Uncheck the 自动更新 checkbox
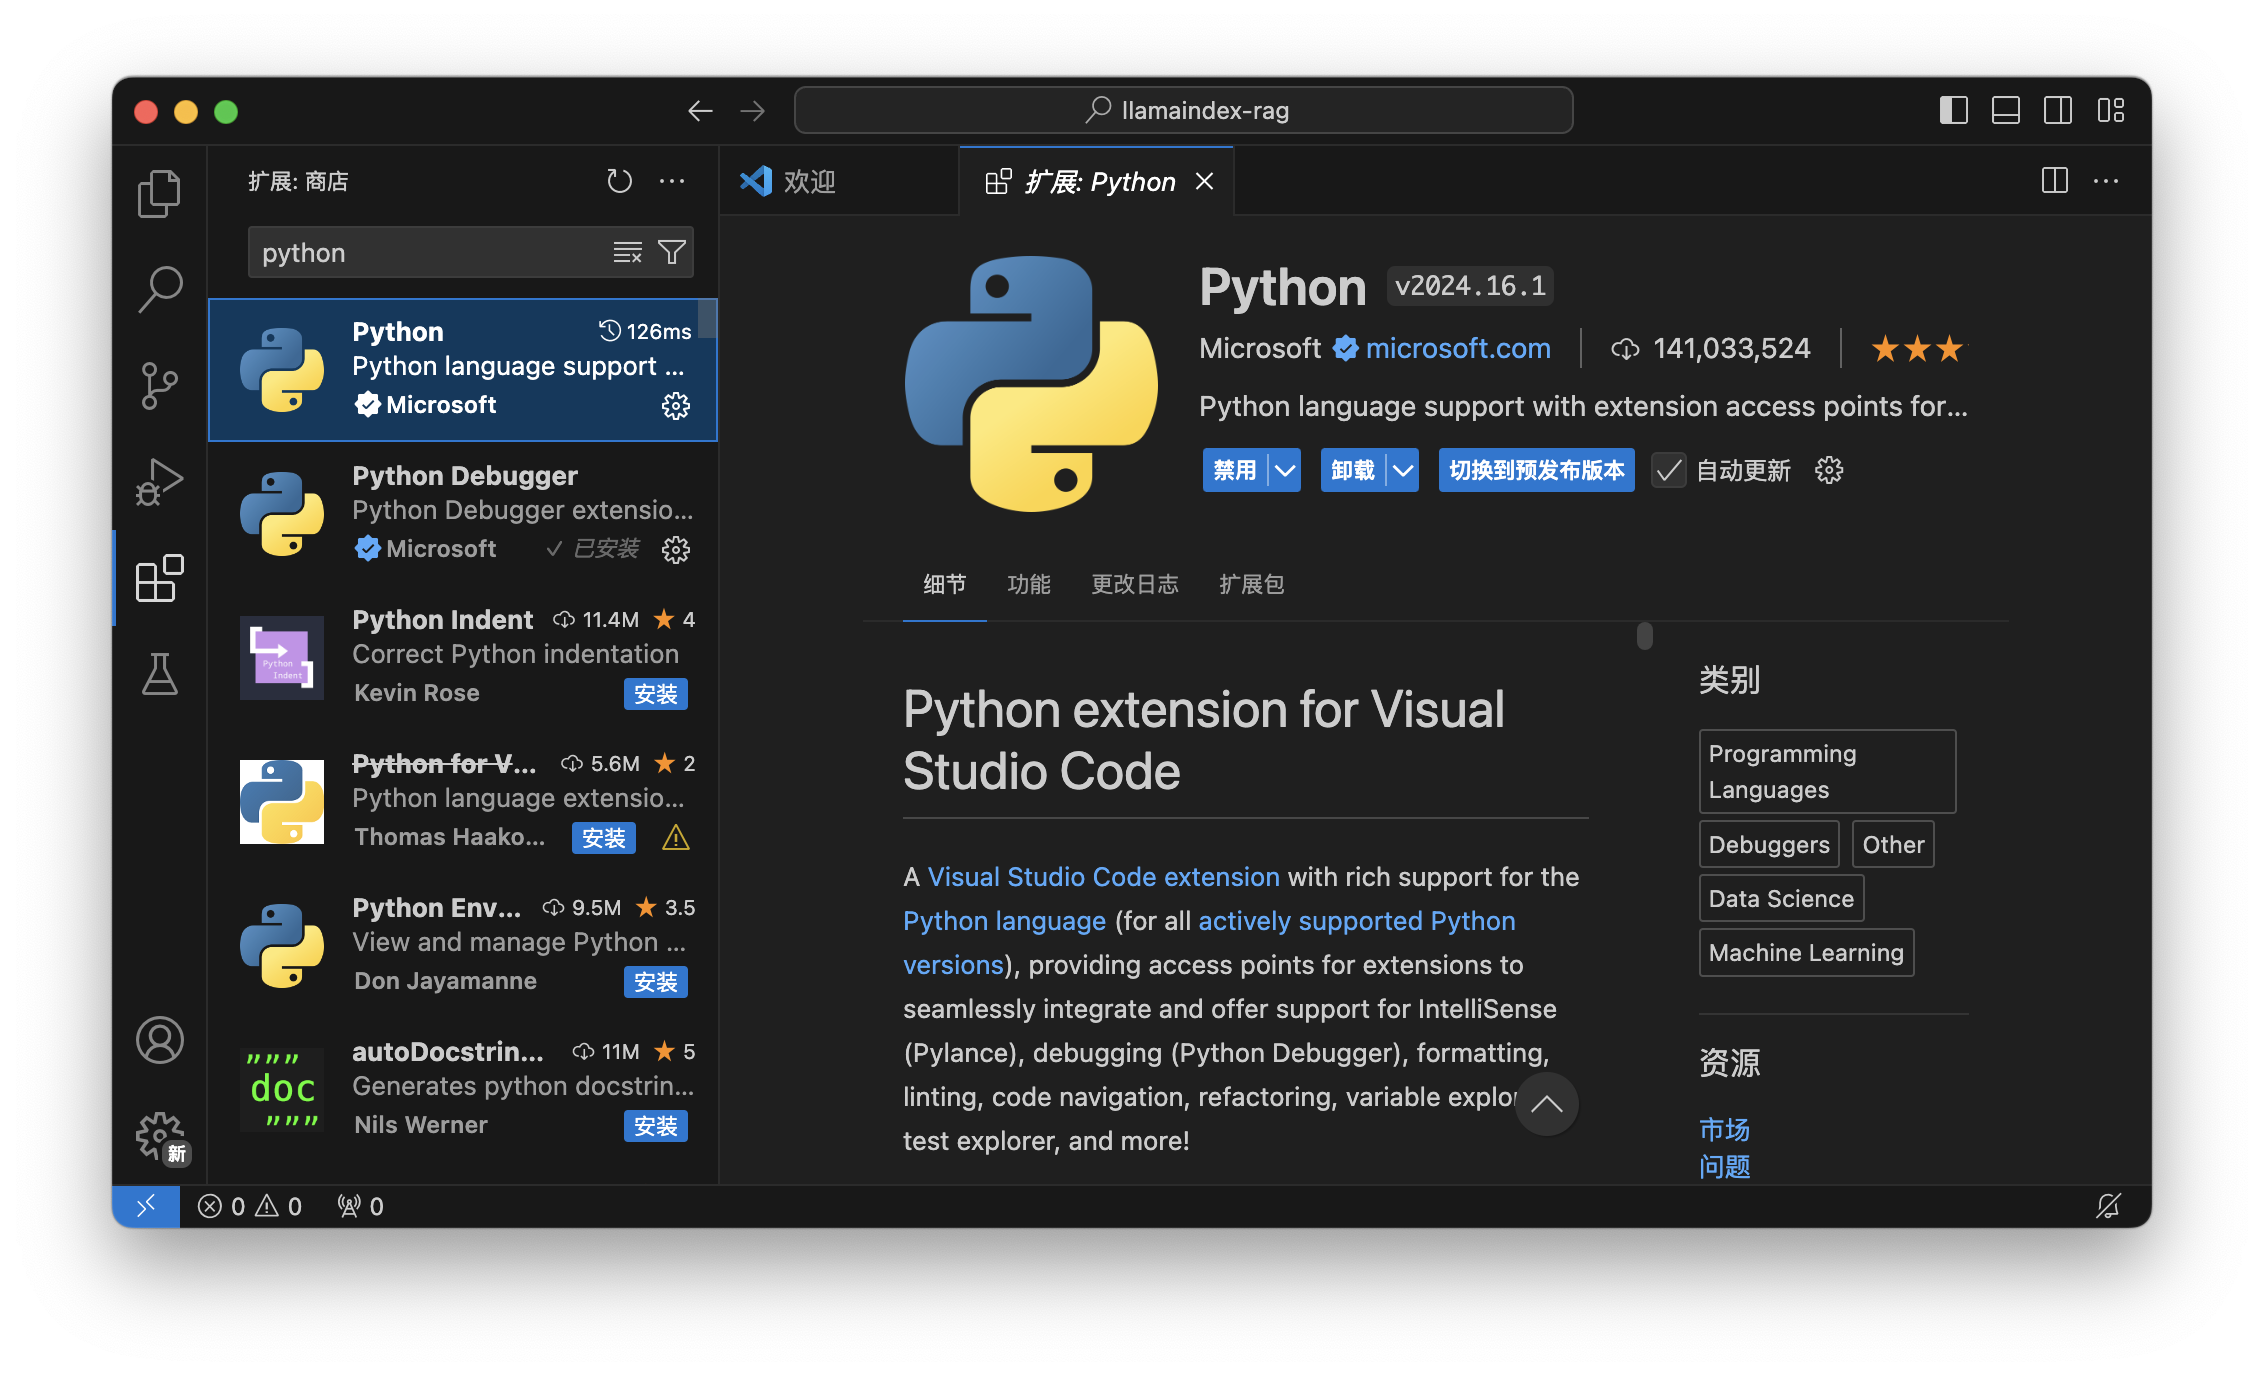Screen dimensions: 2264x1376 [x=1668, y=470]
